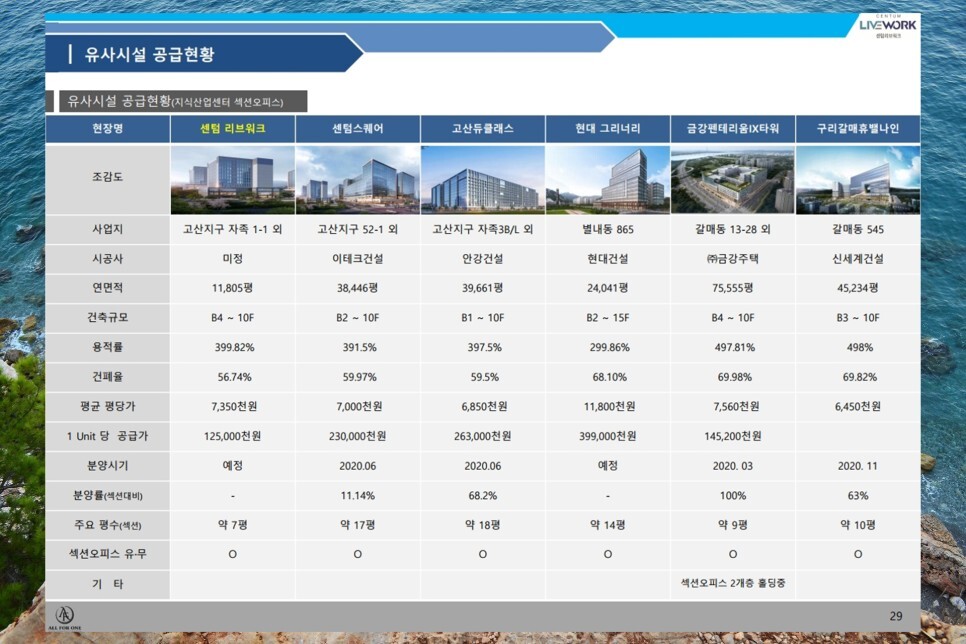Click the 분양률 row label
Screen dimensions: 966x644
click(x=107, y=495)
